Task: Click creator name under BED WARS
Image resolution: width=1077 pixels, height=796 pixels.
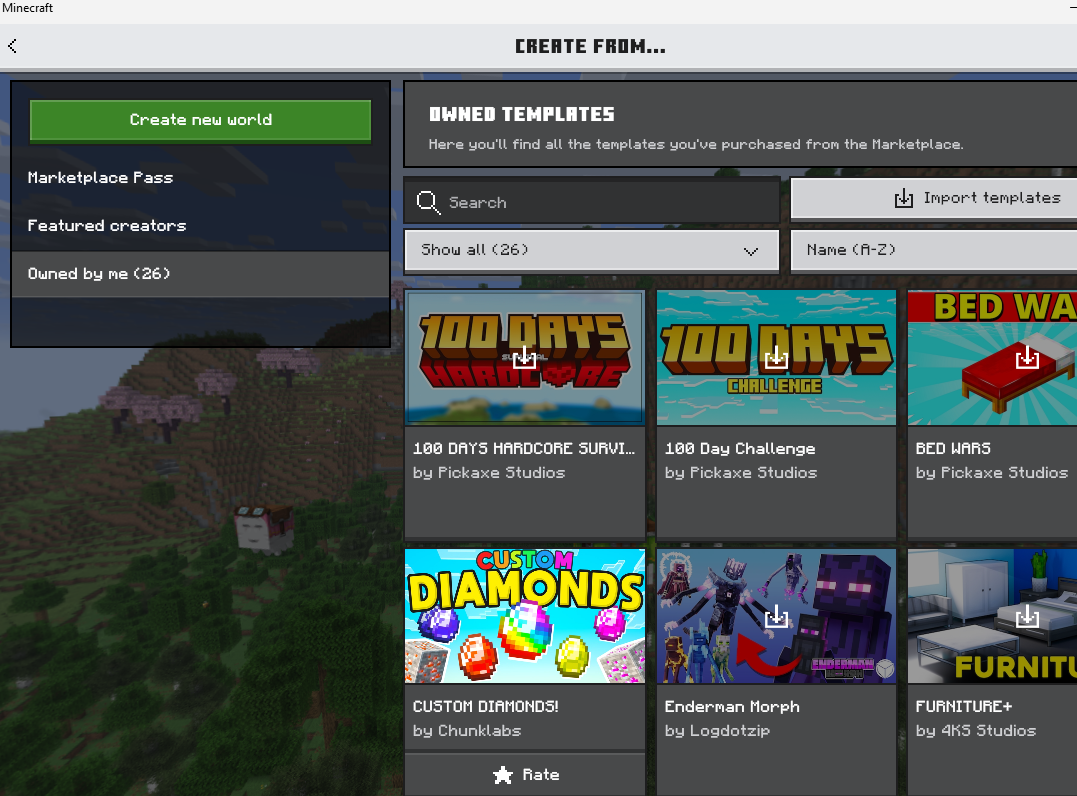Action: pyautogui.click(x=992, y=473)
